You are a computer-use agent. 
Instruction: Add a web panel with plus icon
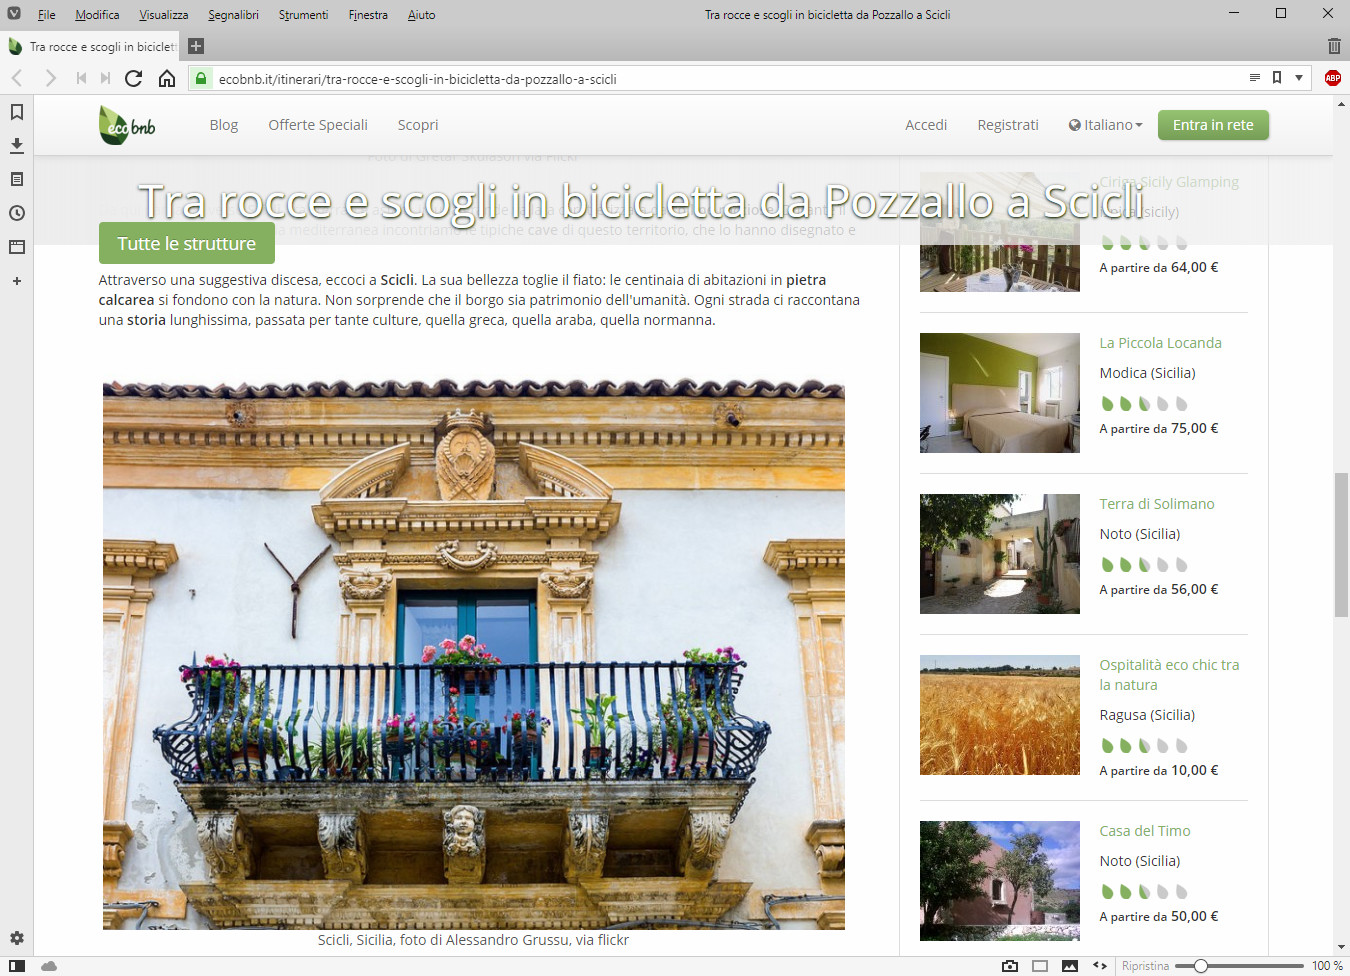tap(17, 281)
